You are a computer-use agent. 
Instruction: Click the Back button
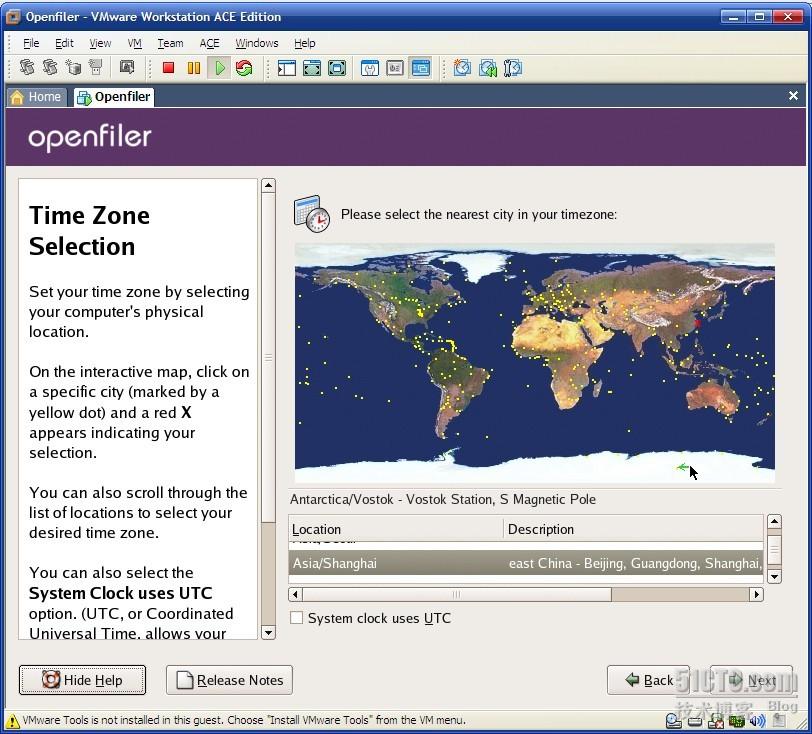pos(648,680)
